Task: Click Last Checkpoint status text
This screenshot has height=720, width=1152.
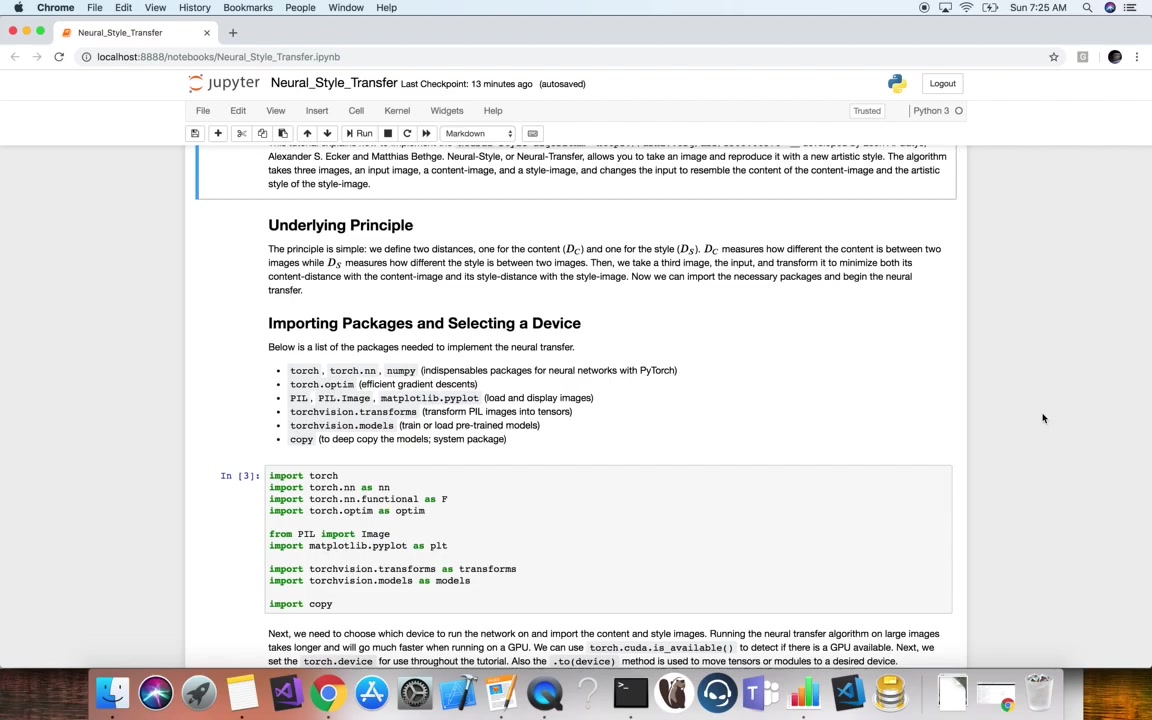Action: pyautogui.click(x=467, y=84)
